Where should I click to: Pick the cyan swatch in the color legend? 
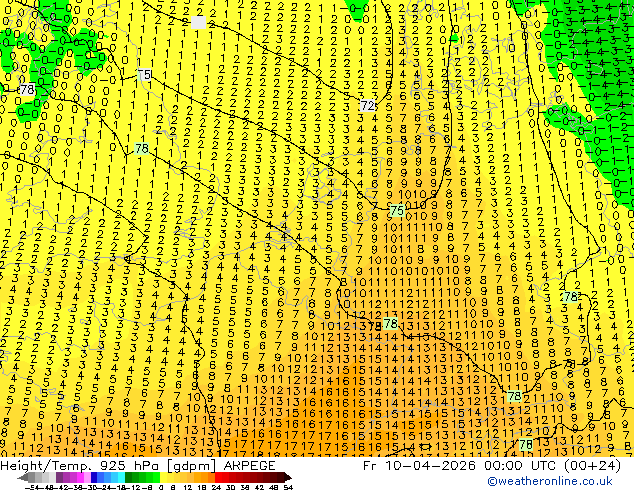(x=121, y=477)
